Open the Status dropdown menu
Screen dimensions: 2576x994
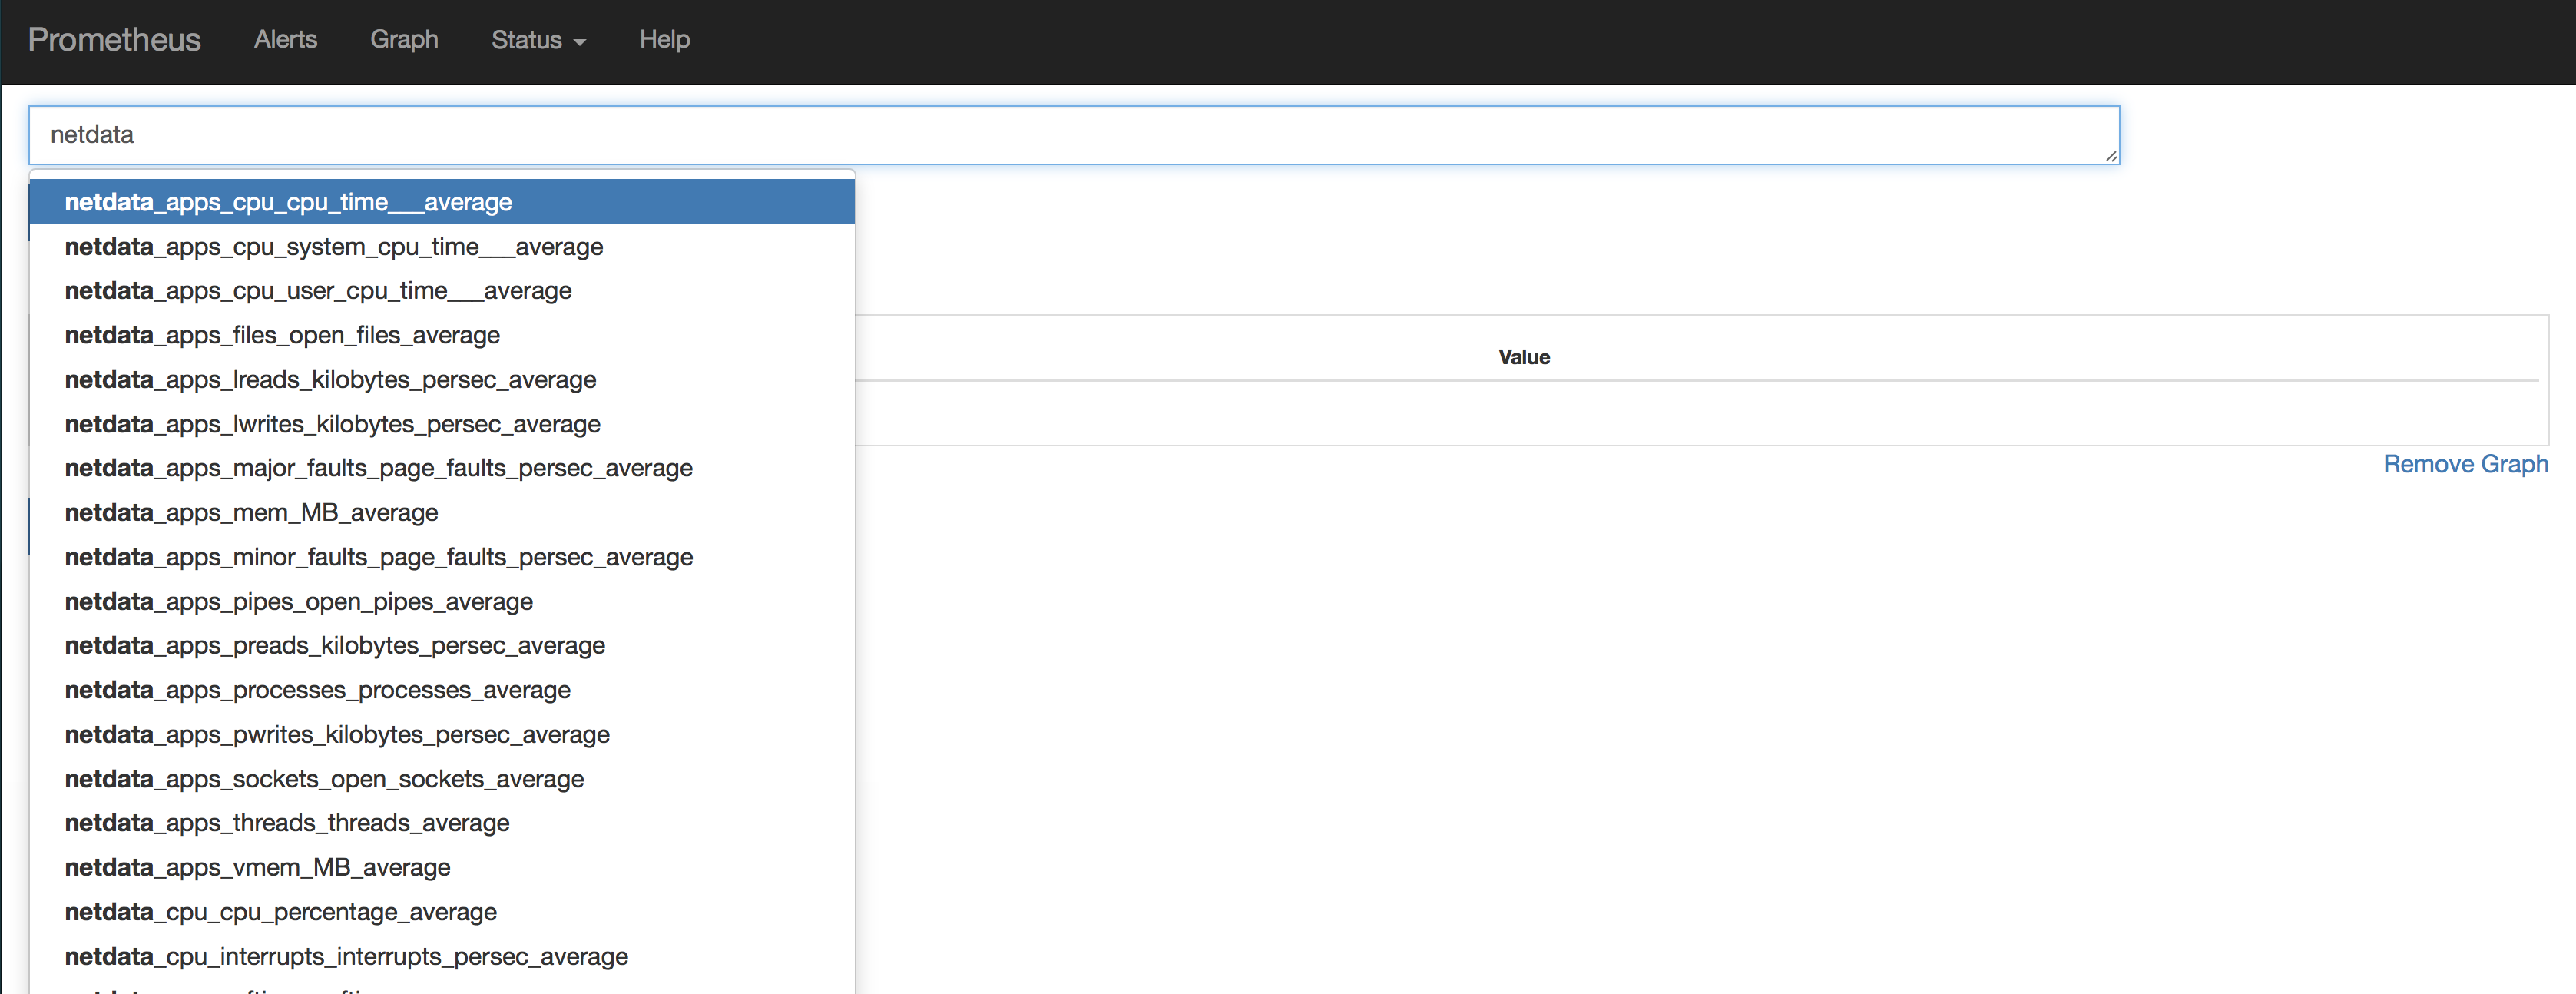[x=537, y=40]
